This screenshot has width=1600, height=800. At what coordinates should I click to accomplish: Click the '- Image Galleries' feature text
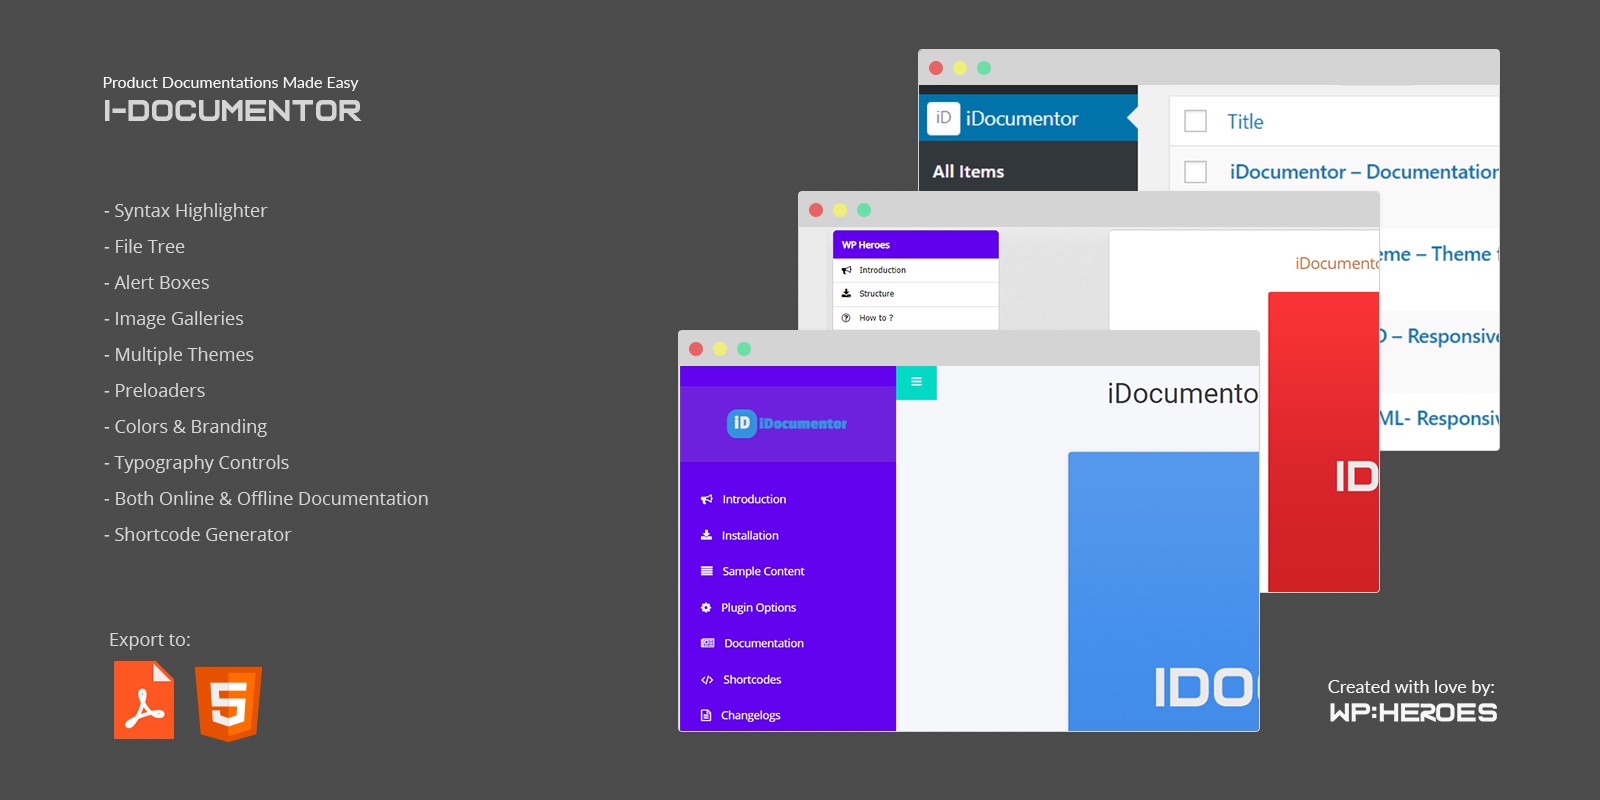tap(173, 318)
